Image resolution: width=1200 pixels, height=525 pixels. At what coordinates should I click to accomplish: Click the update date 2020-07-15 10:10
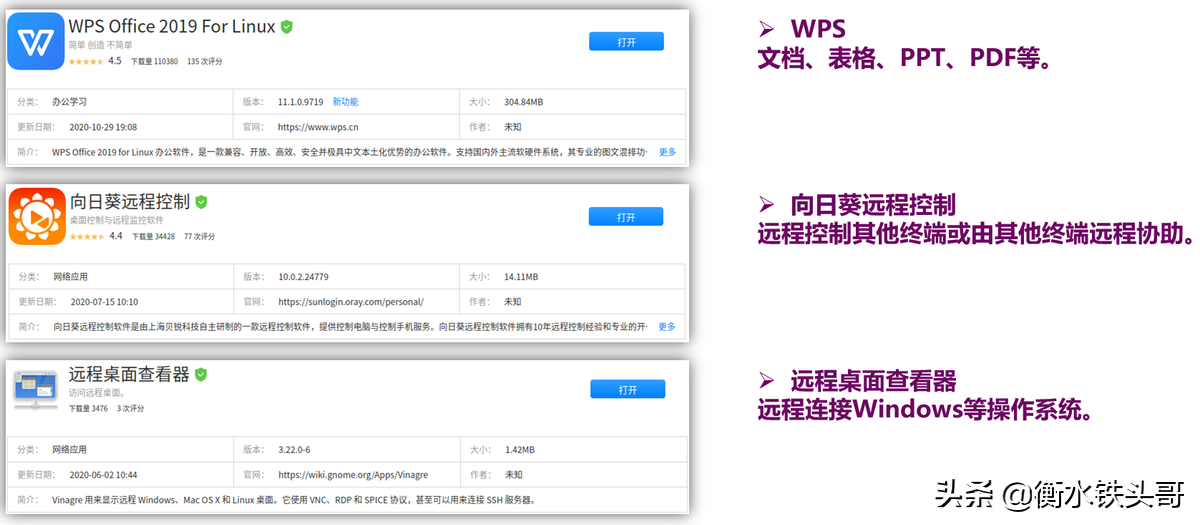[x=104, y=301]
